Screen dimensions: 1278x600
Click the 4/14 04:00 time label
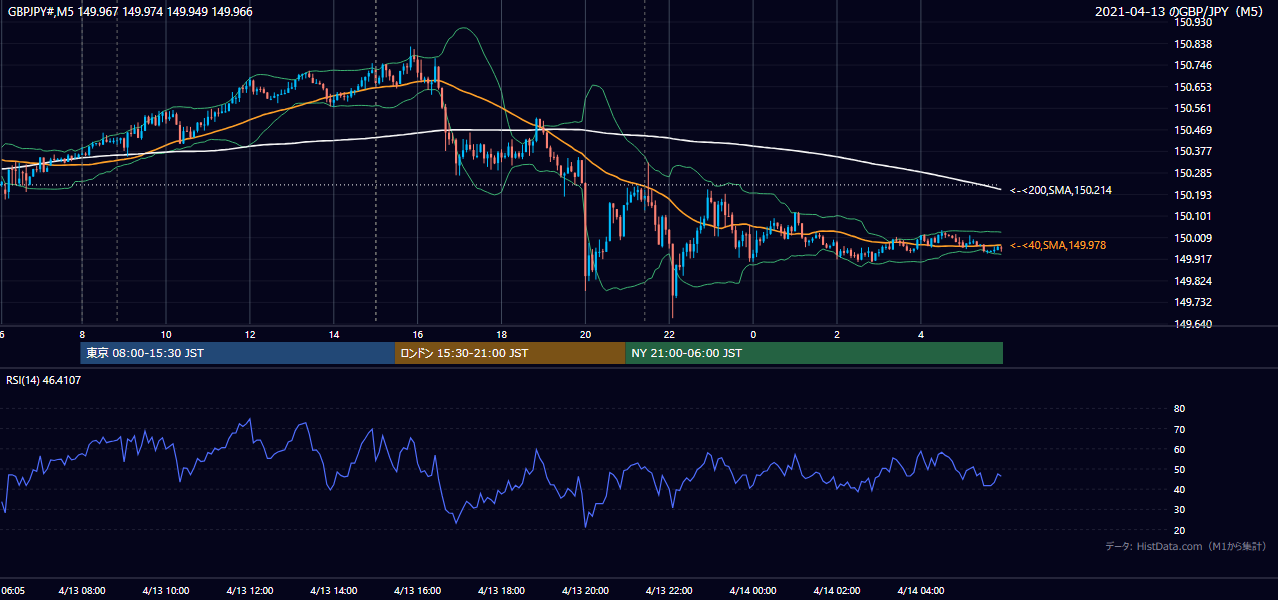click(921, 591)
